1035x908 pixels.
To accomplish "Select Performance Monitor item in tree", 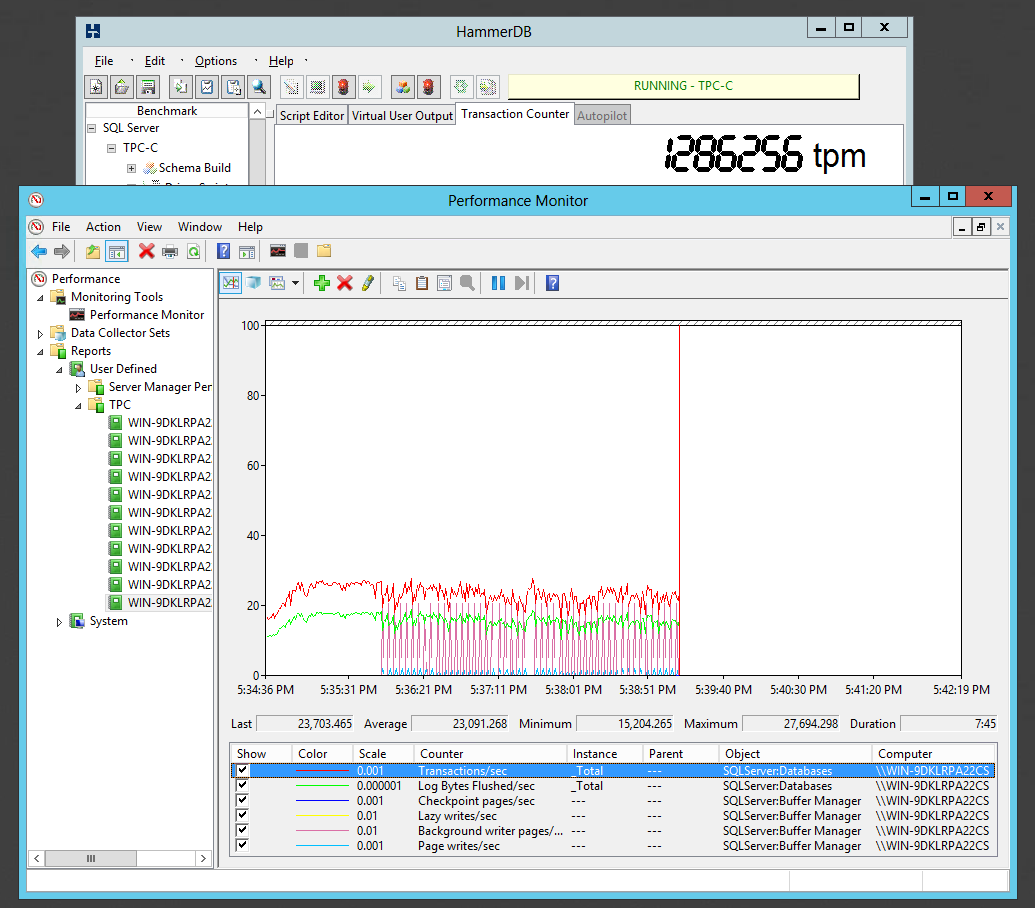I will (147, 315).
